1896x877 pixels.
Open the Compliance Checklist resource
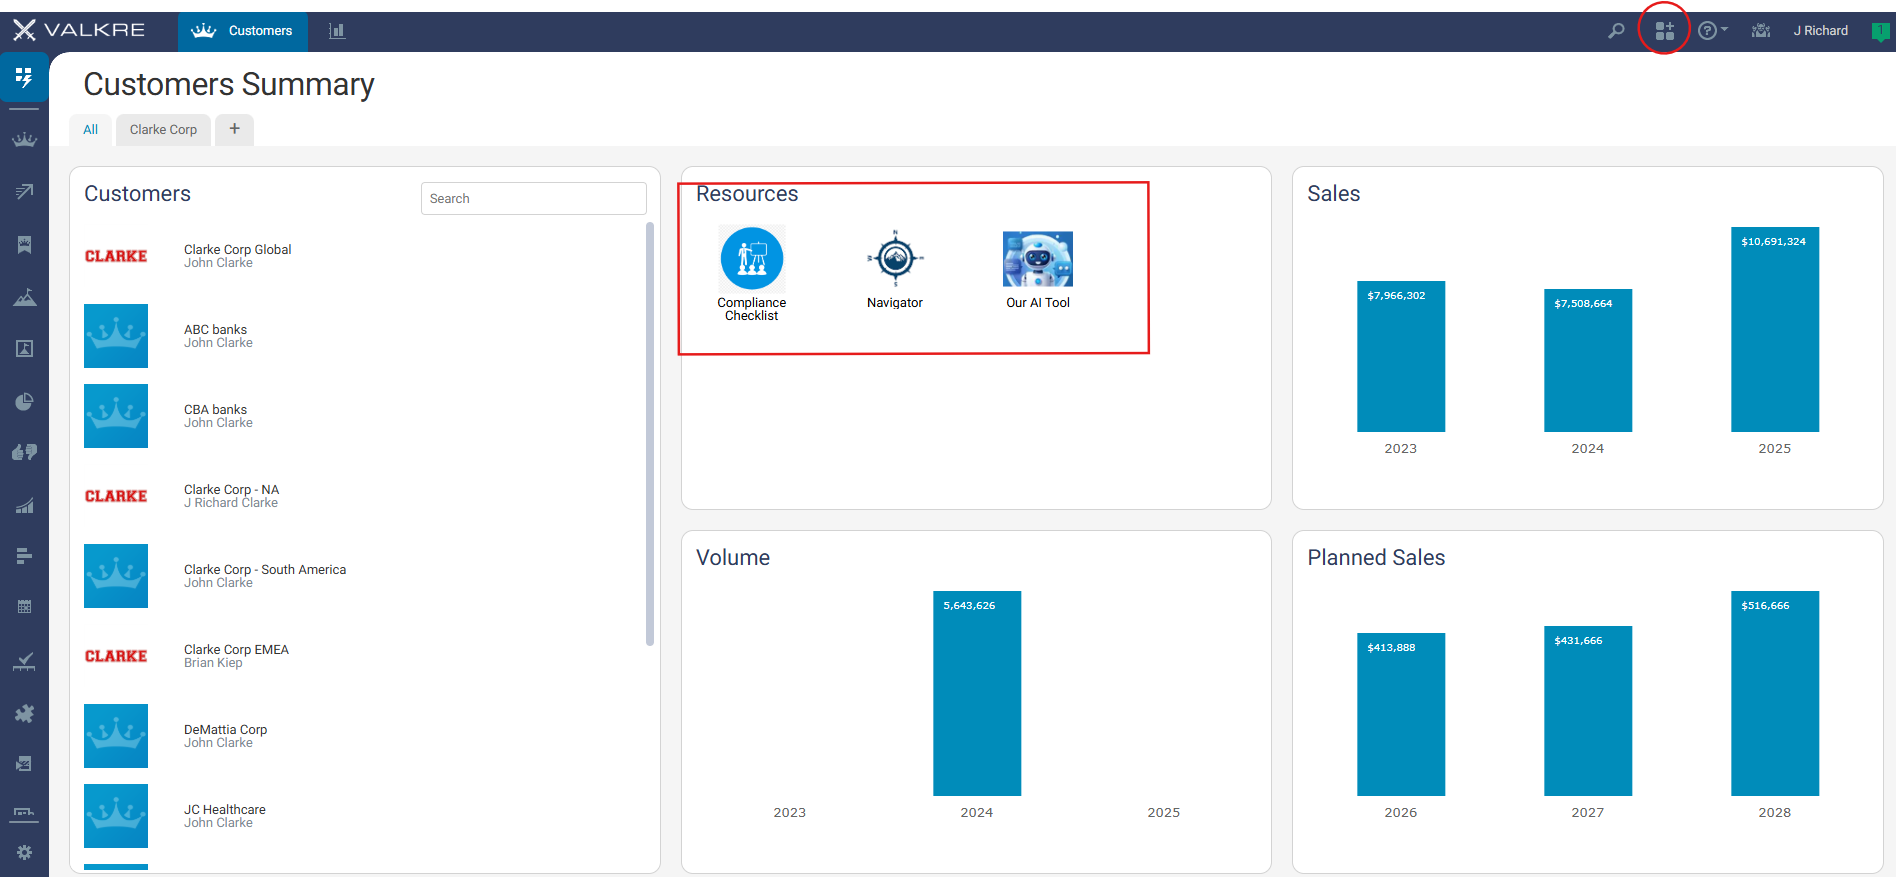752,274
